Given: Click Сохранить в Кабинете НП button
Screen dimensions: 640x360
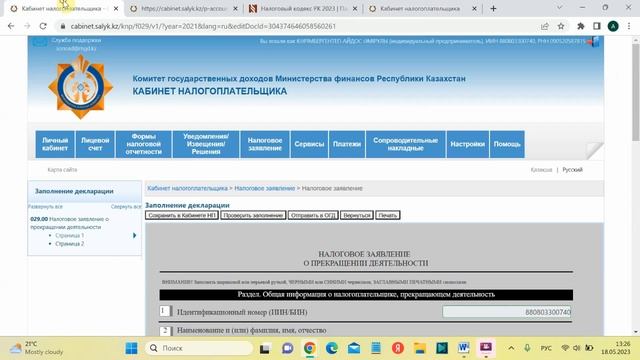Looking at the screenshot, I should coord(182,215).
